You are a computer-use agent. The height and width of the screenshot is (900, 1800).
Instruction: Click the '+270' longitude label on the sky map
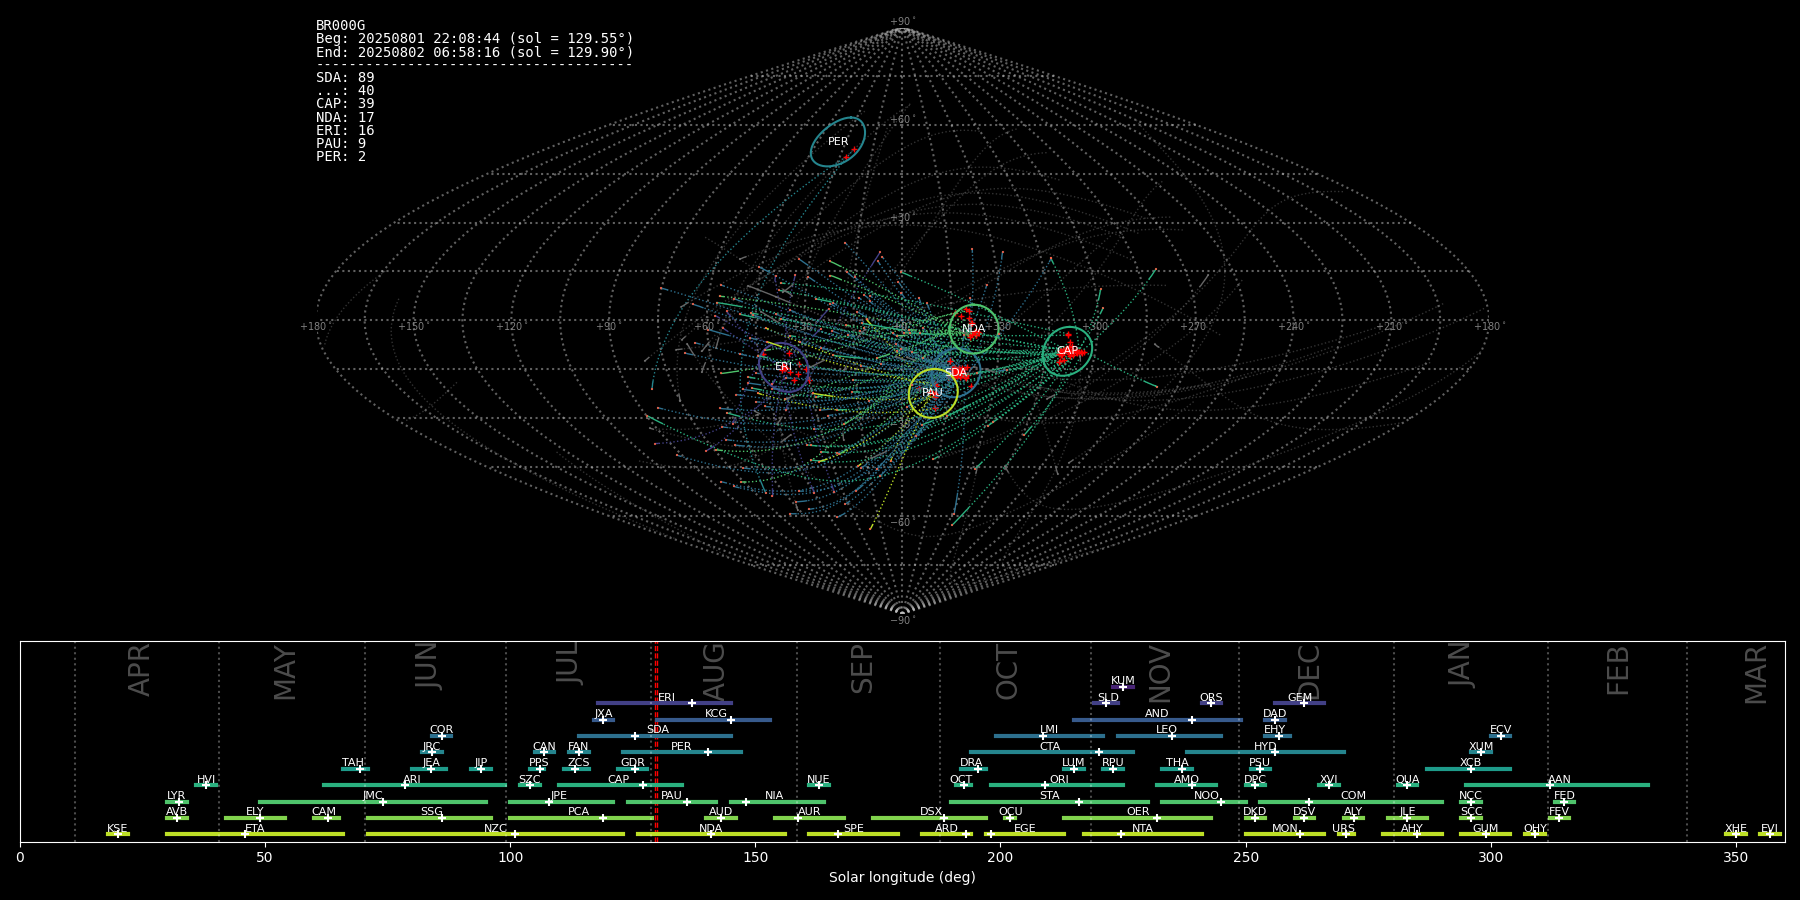coord(1193,326)
